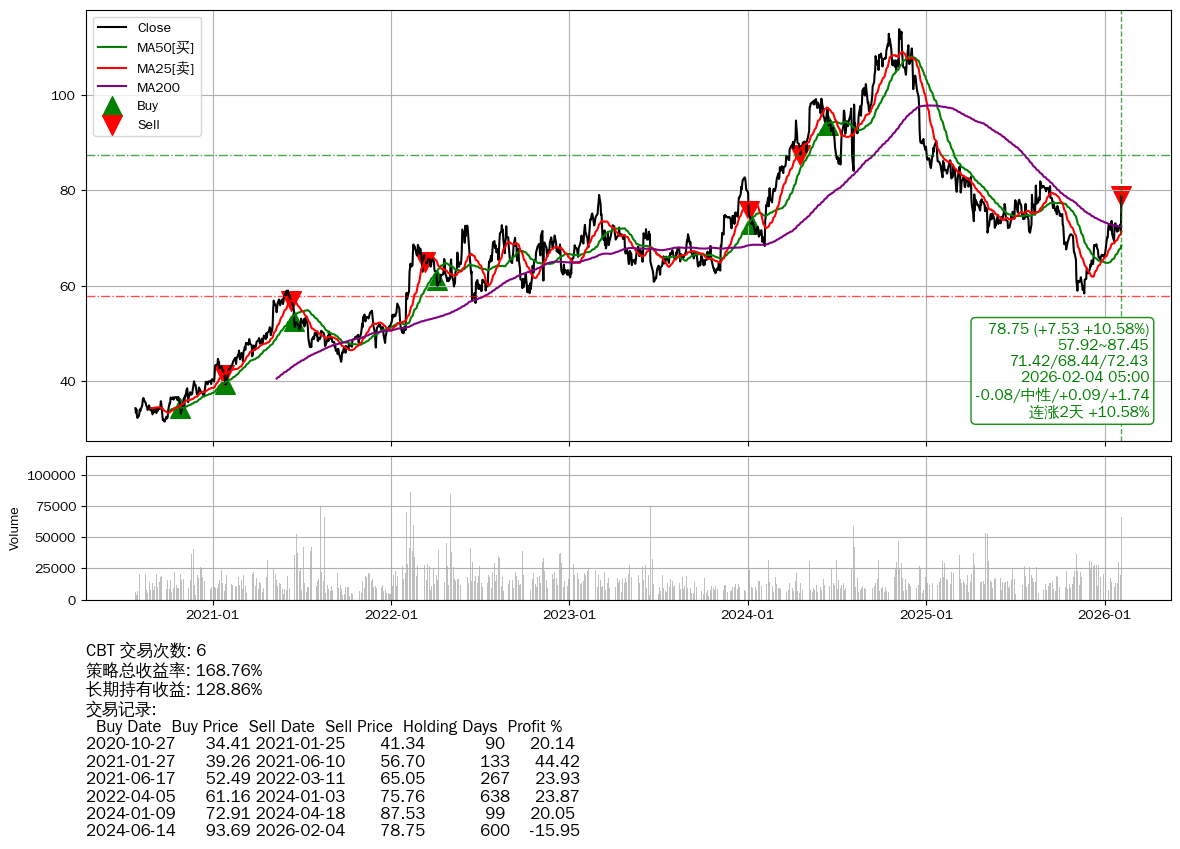
Task: Click the 78.75 price in the info box
Action: click(1009, 329)
